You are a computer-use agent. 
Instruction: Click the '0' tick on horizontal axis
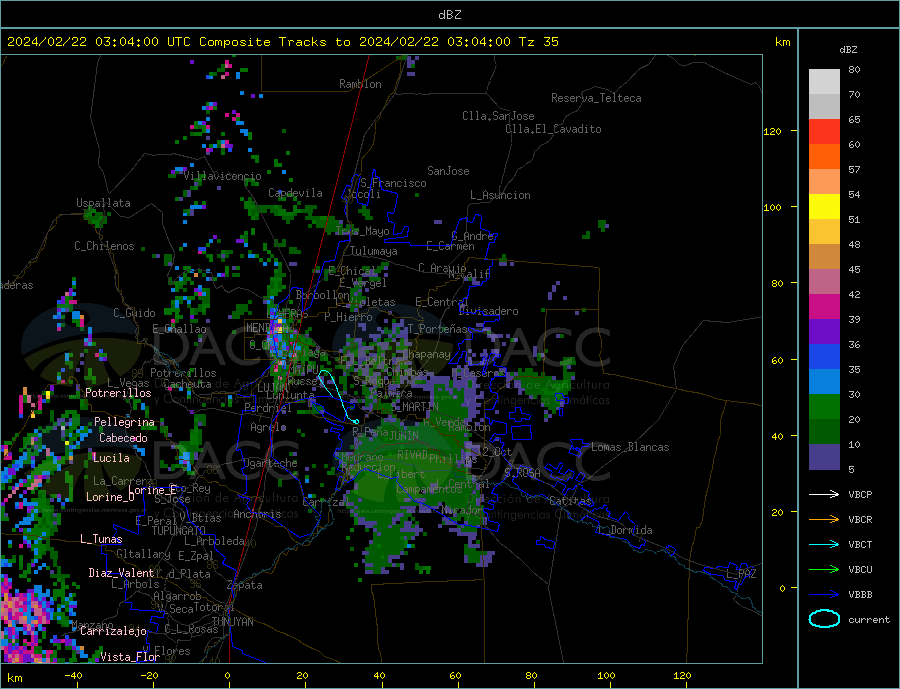point(228,676)
